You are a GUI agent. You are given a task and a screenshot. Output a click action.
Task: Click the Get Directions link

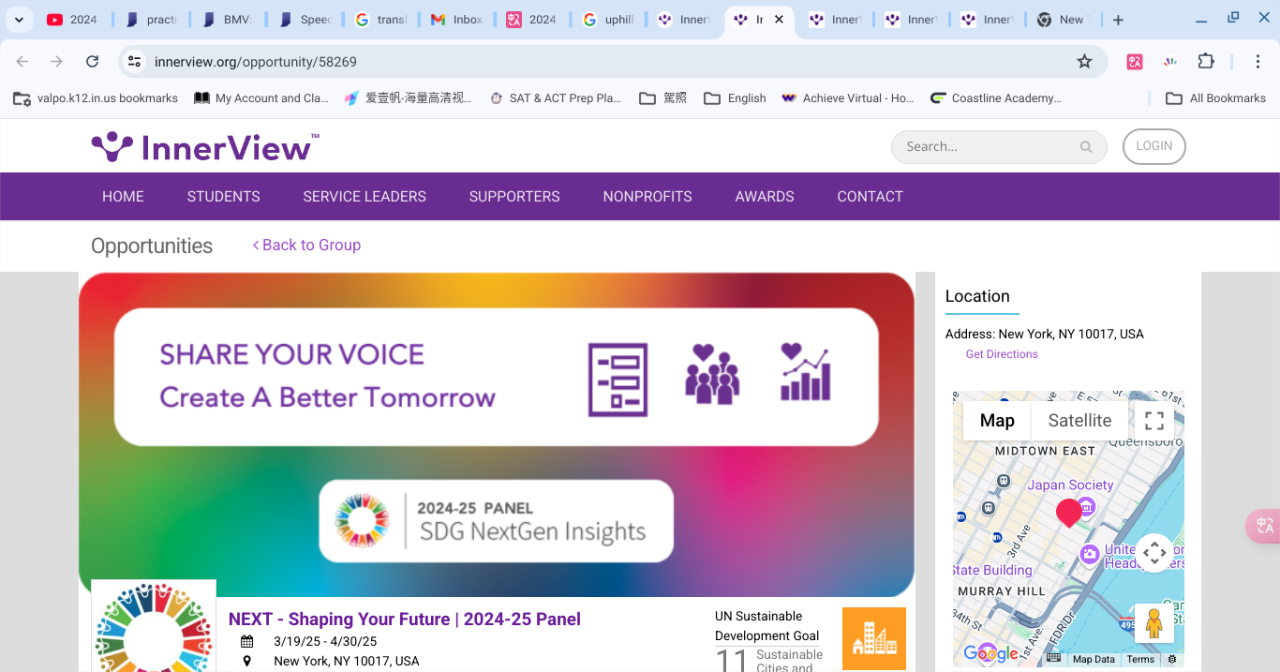(x=1001, y=354)
